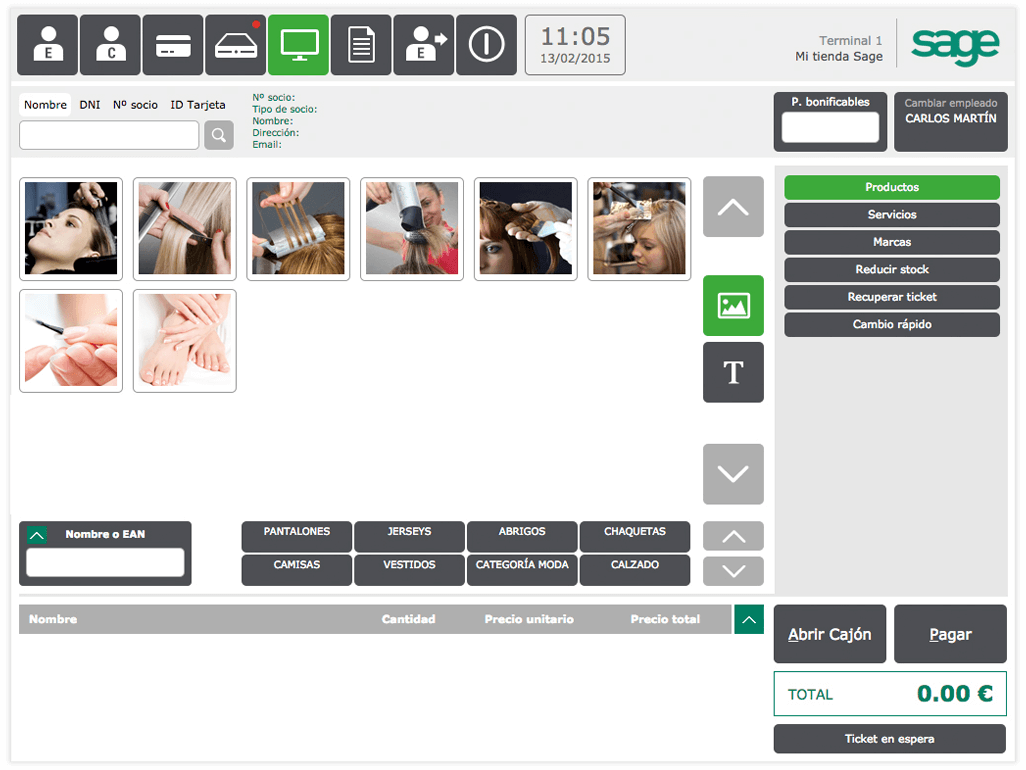
Task: Select the PANTALONES category
Action: pyautogui.click(x=296, y=536)
